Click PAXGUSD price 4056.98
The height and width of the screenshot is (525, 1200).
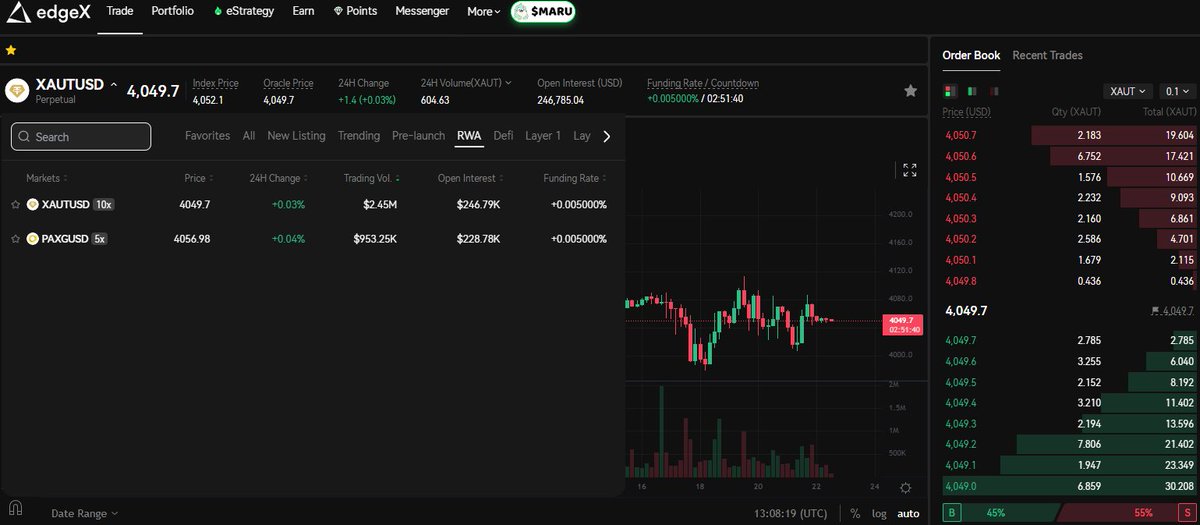(x=192, y=239)
